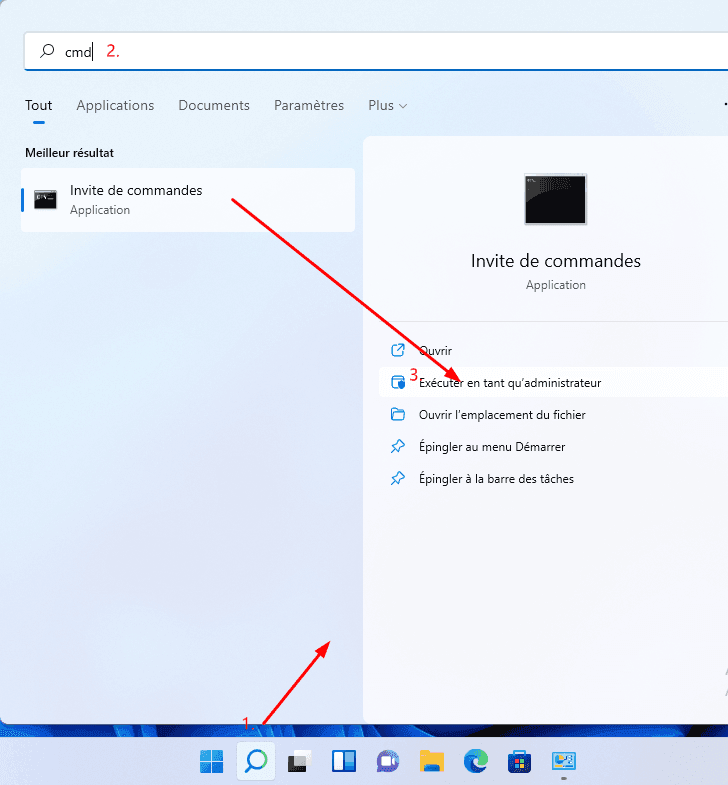Click the large Command Prompt preview icon
Viewport: 728px width, 785px height.
(555, 199)
